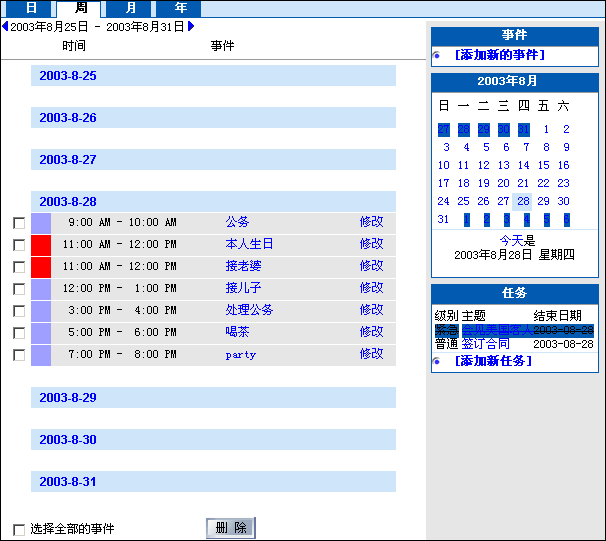Switch to the 月 month view tab
This screenshot has height=541, width=606.
(x=130, y=8)
